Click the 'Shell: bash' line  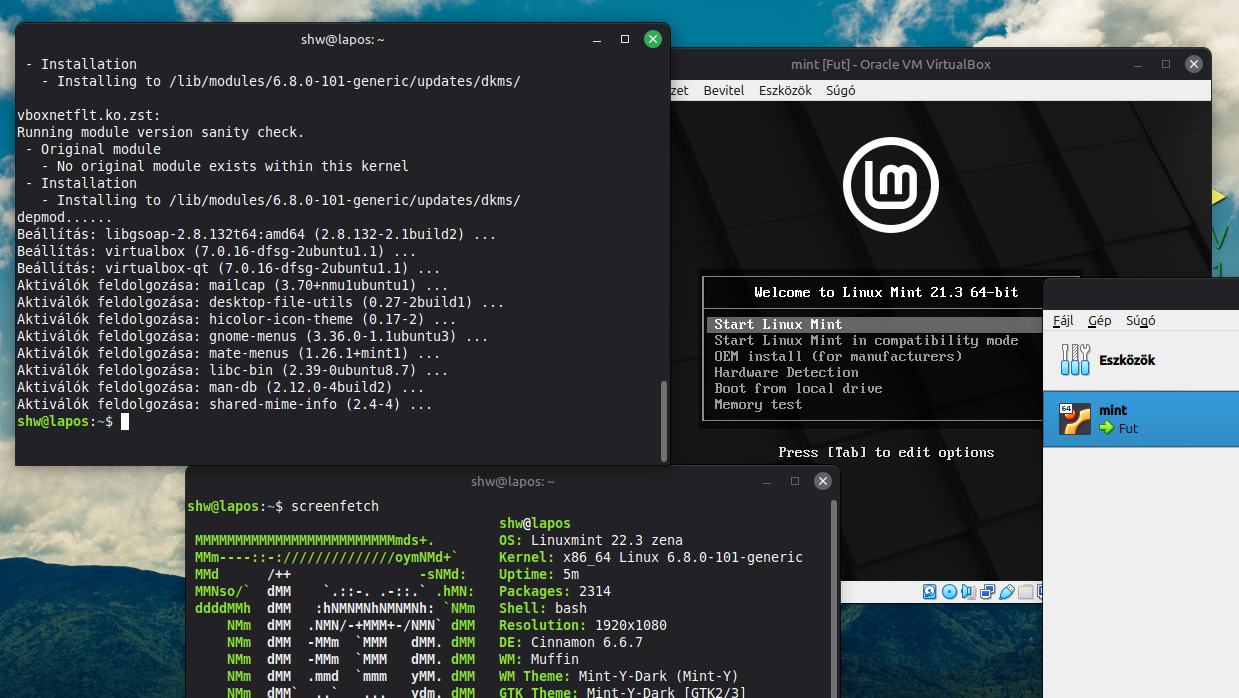point(542,608)
